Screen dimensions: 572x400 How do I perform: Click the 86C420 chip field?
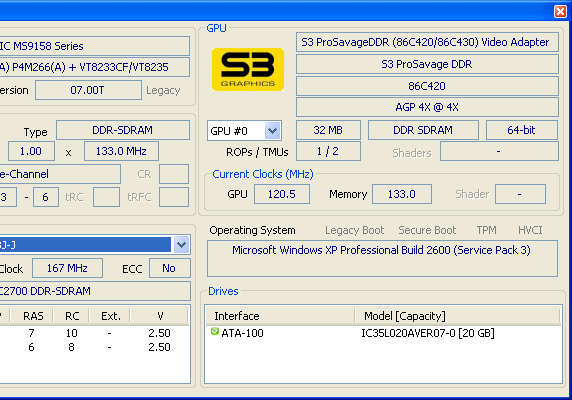pyautogui.click(x=427, y=86)
